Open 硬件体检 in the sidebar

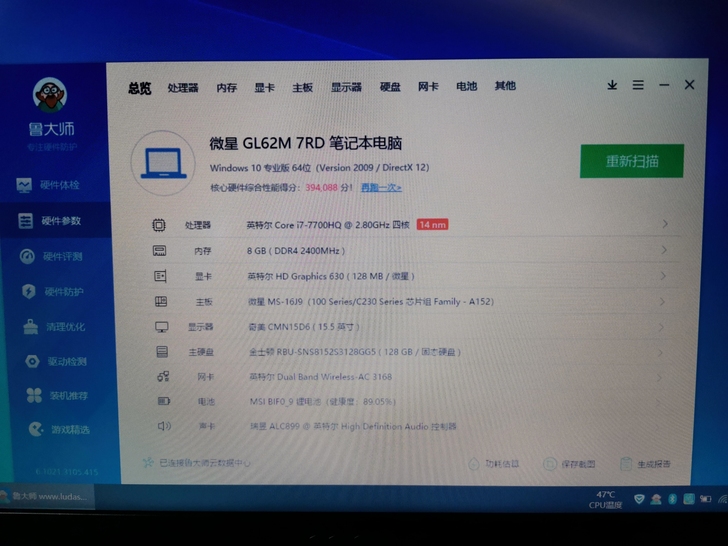pyautogui.click(x=48, y=185)
